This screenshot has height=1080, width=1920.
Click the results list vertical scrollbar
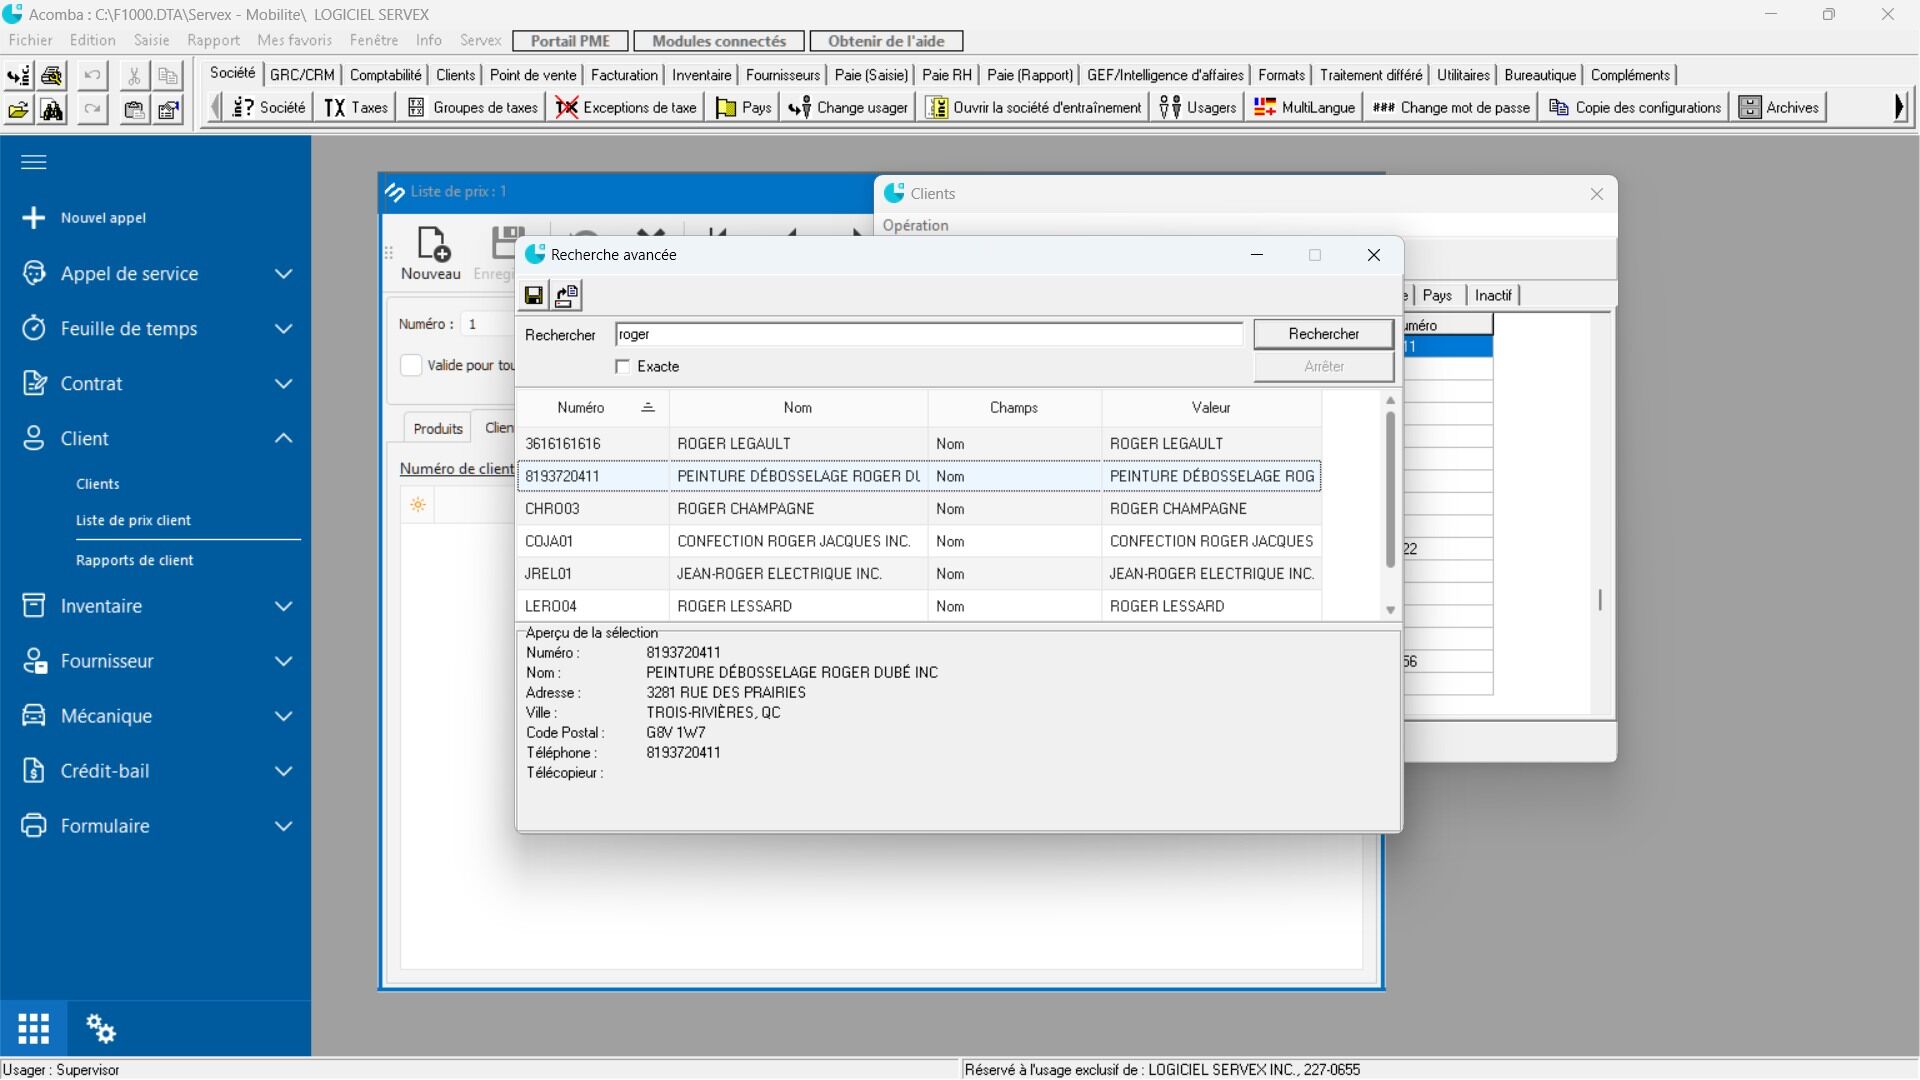(x=1390, y=490)
